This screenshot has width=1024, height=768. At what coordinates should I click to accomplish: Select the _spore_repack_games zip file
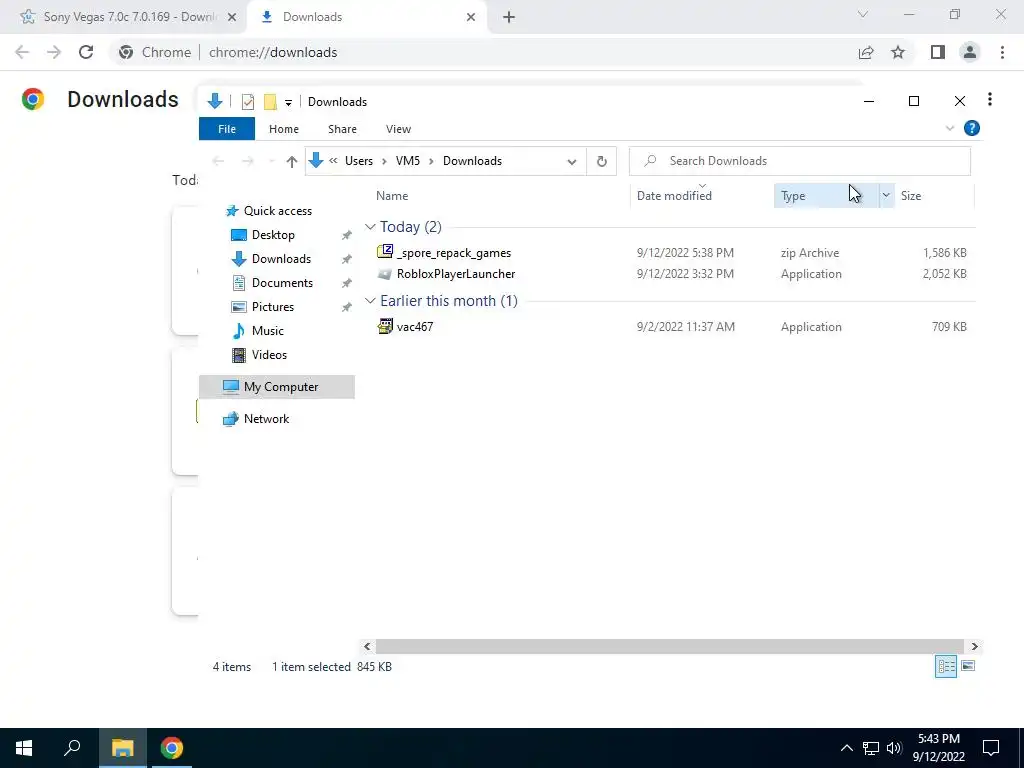(454, 253)
